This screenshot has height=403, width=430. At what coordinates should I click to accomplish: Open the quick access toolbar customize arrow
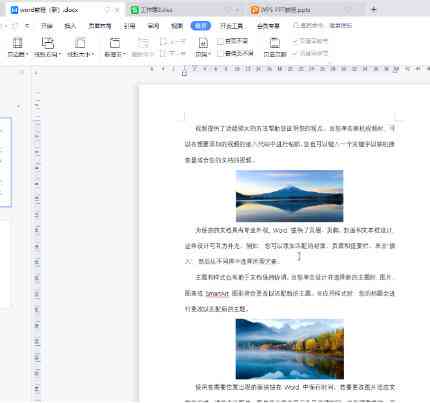pyautogui.click(x=27, y=26)
